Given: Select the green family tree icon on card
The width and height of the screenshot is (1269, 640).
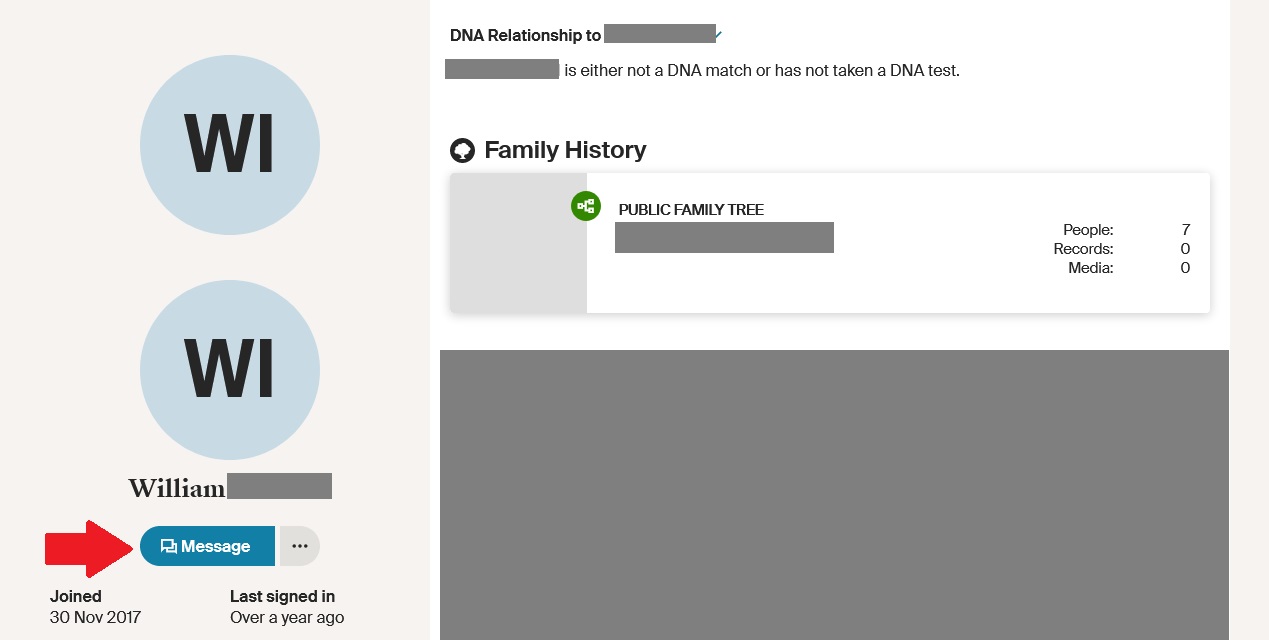Looking at the screenshot, I should click(x=586, y=206).
